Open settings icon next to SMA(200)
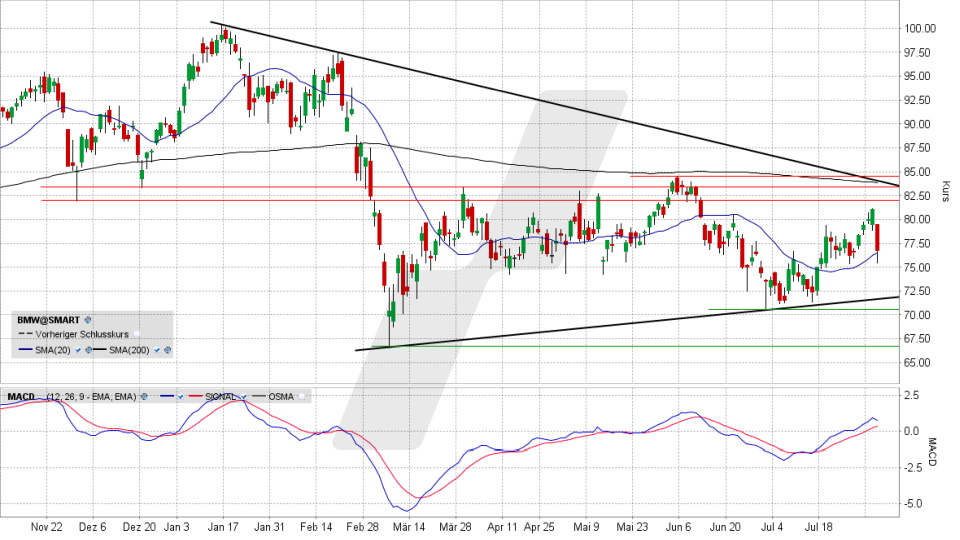960x540 pixels. (167, 350)
